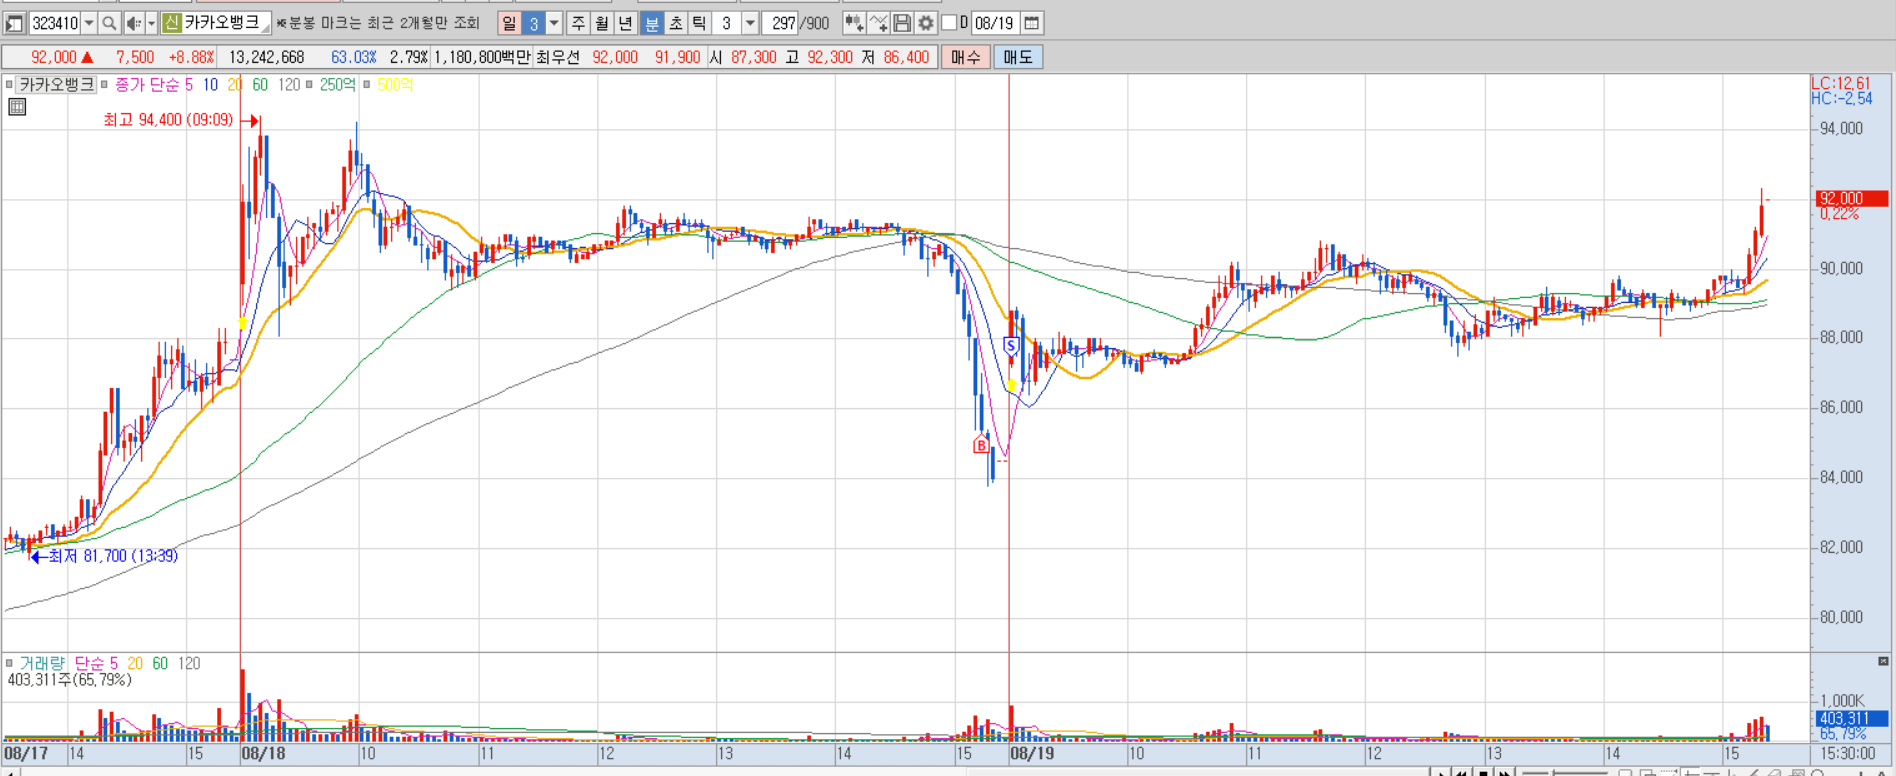
Task: Click the panel layout icon left of the stock code
Action: (15, 23)
